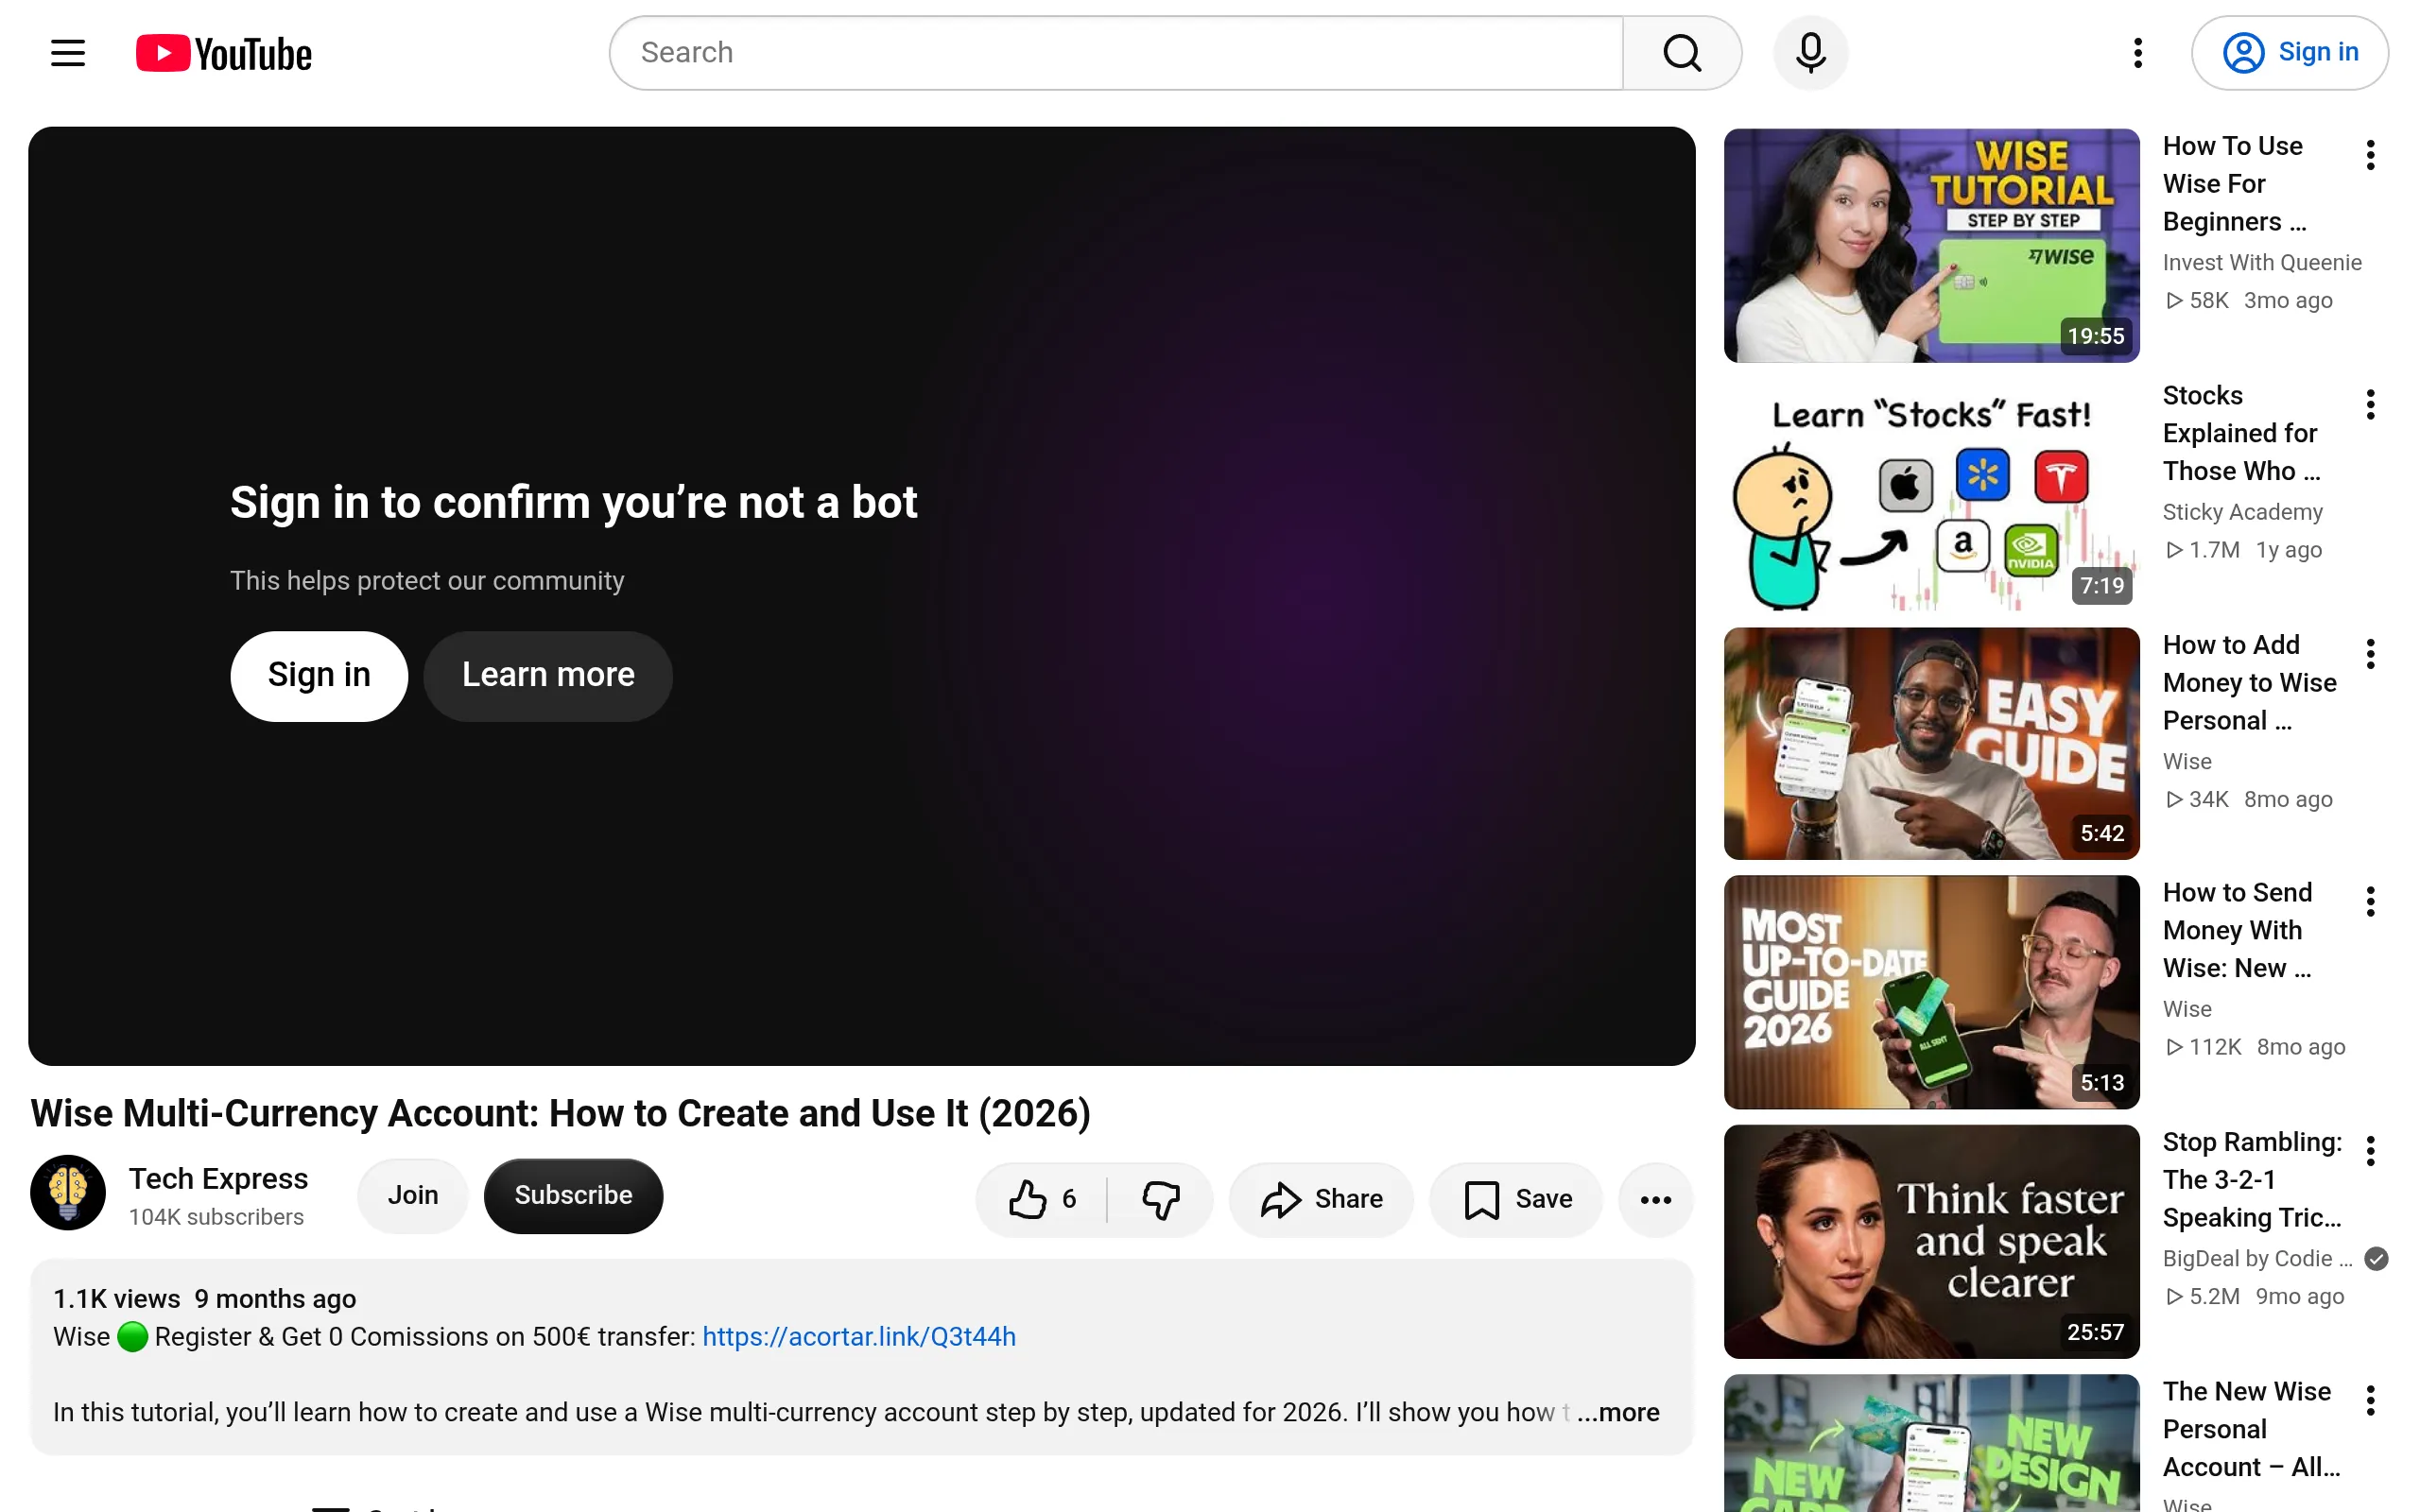
Task: Open Most Up-To-Date Guide 2026 thumbnail
Action: coord(1931,992)
